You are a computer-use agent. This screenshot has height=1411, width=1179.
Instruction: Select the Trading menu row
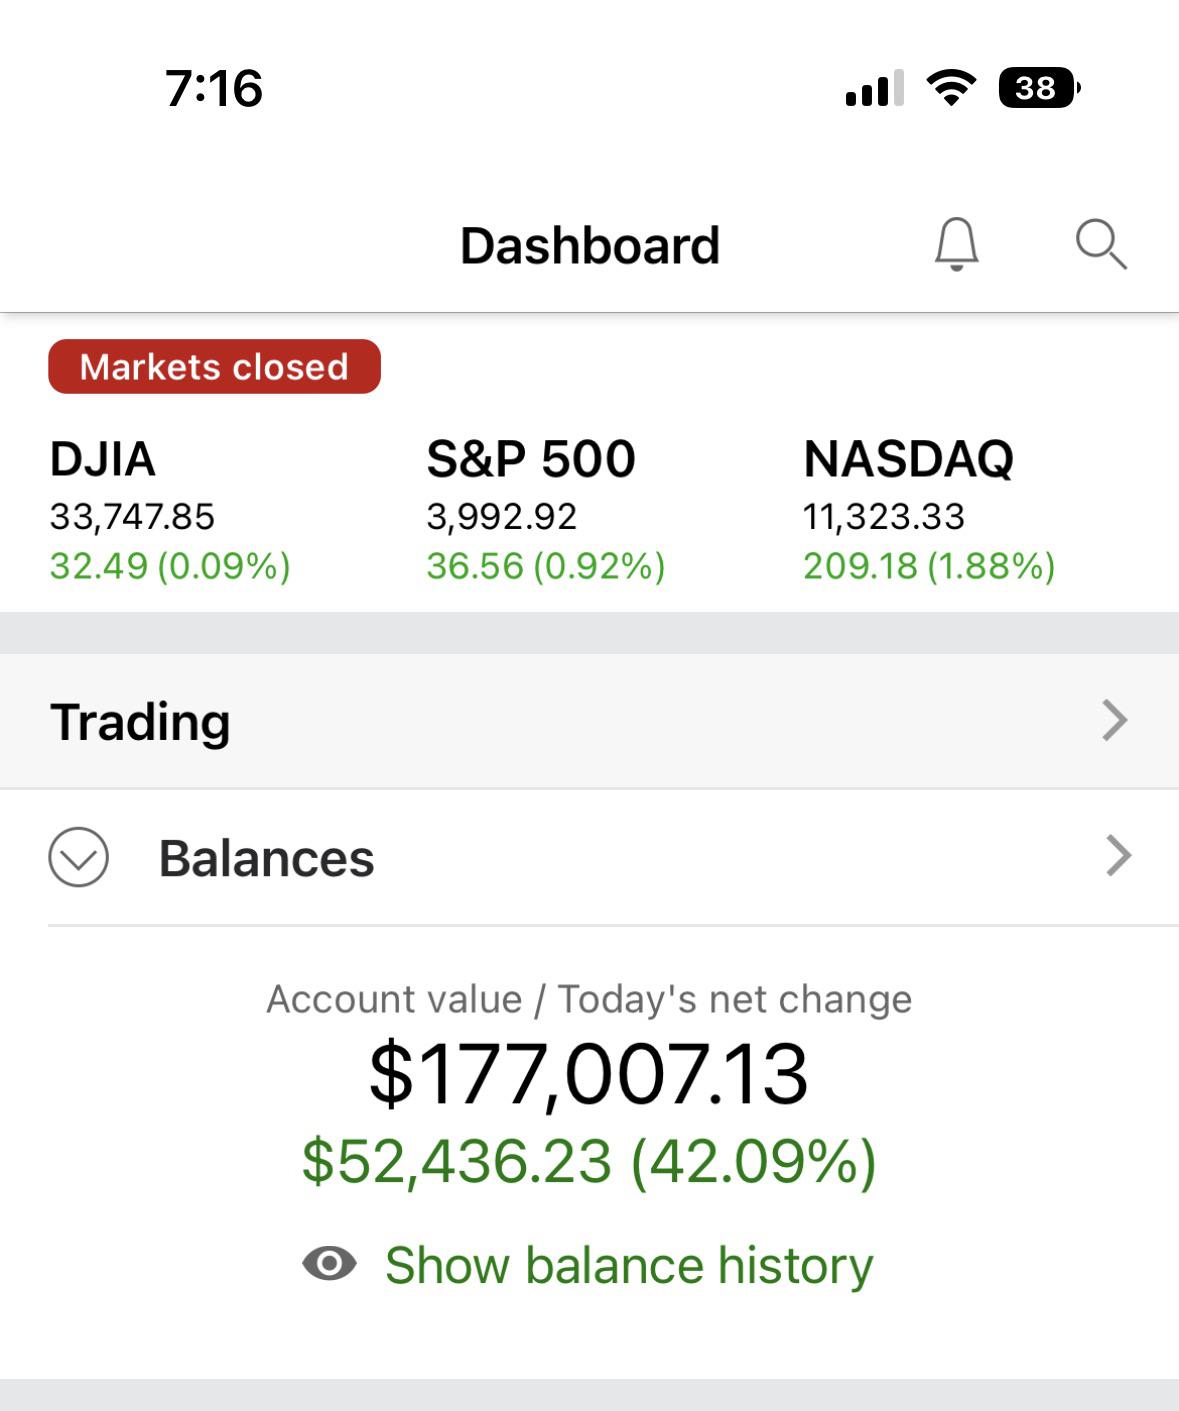140,721
